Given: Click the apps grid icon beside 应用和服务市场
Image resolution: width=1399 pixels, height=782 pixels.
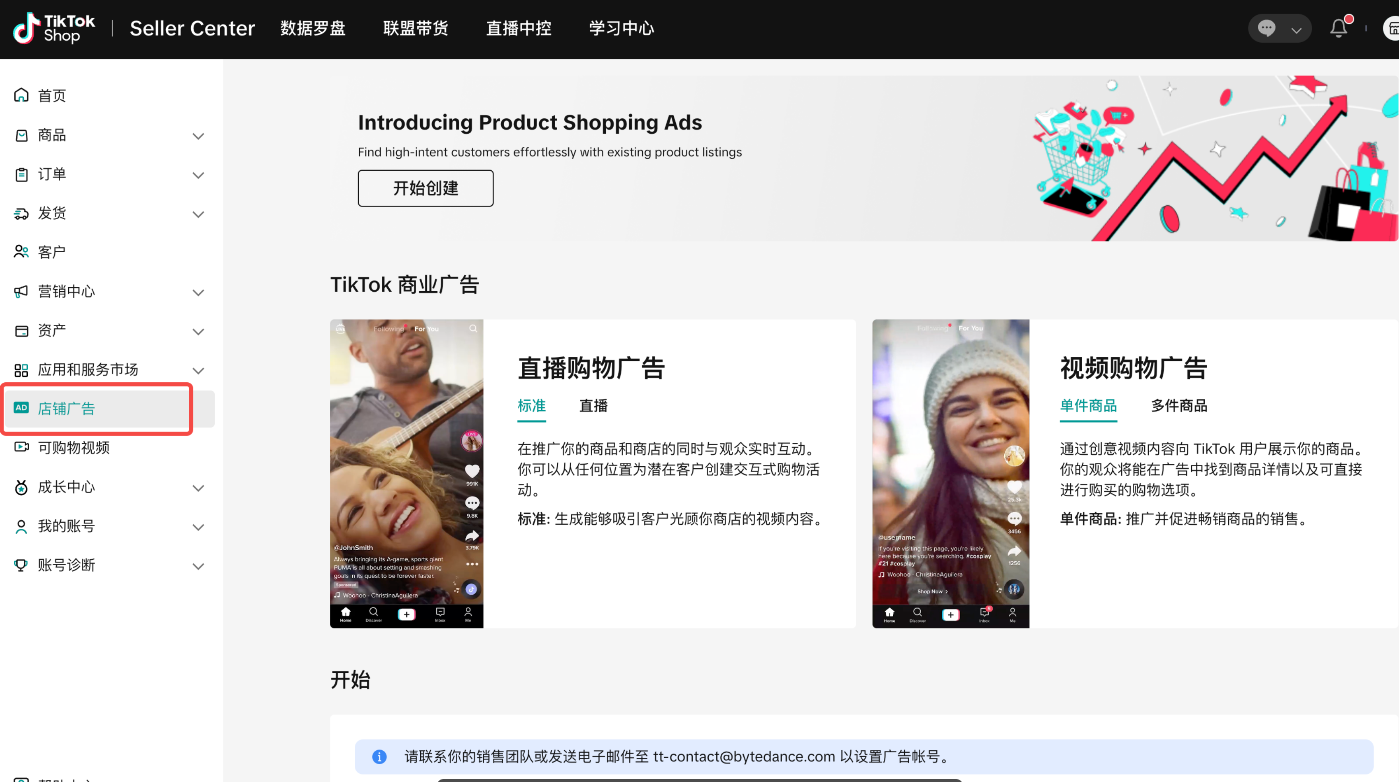Looking at the screenshot, I should 21,370.
